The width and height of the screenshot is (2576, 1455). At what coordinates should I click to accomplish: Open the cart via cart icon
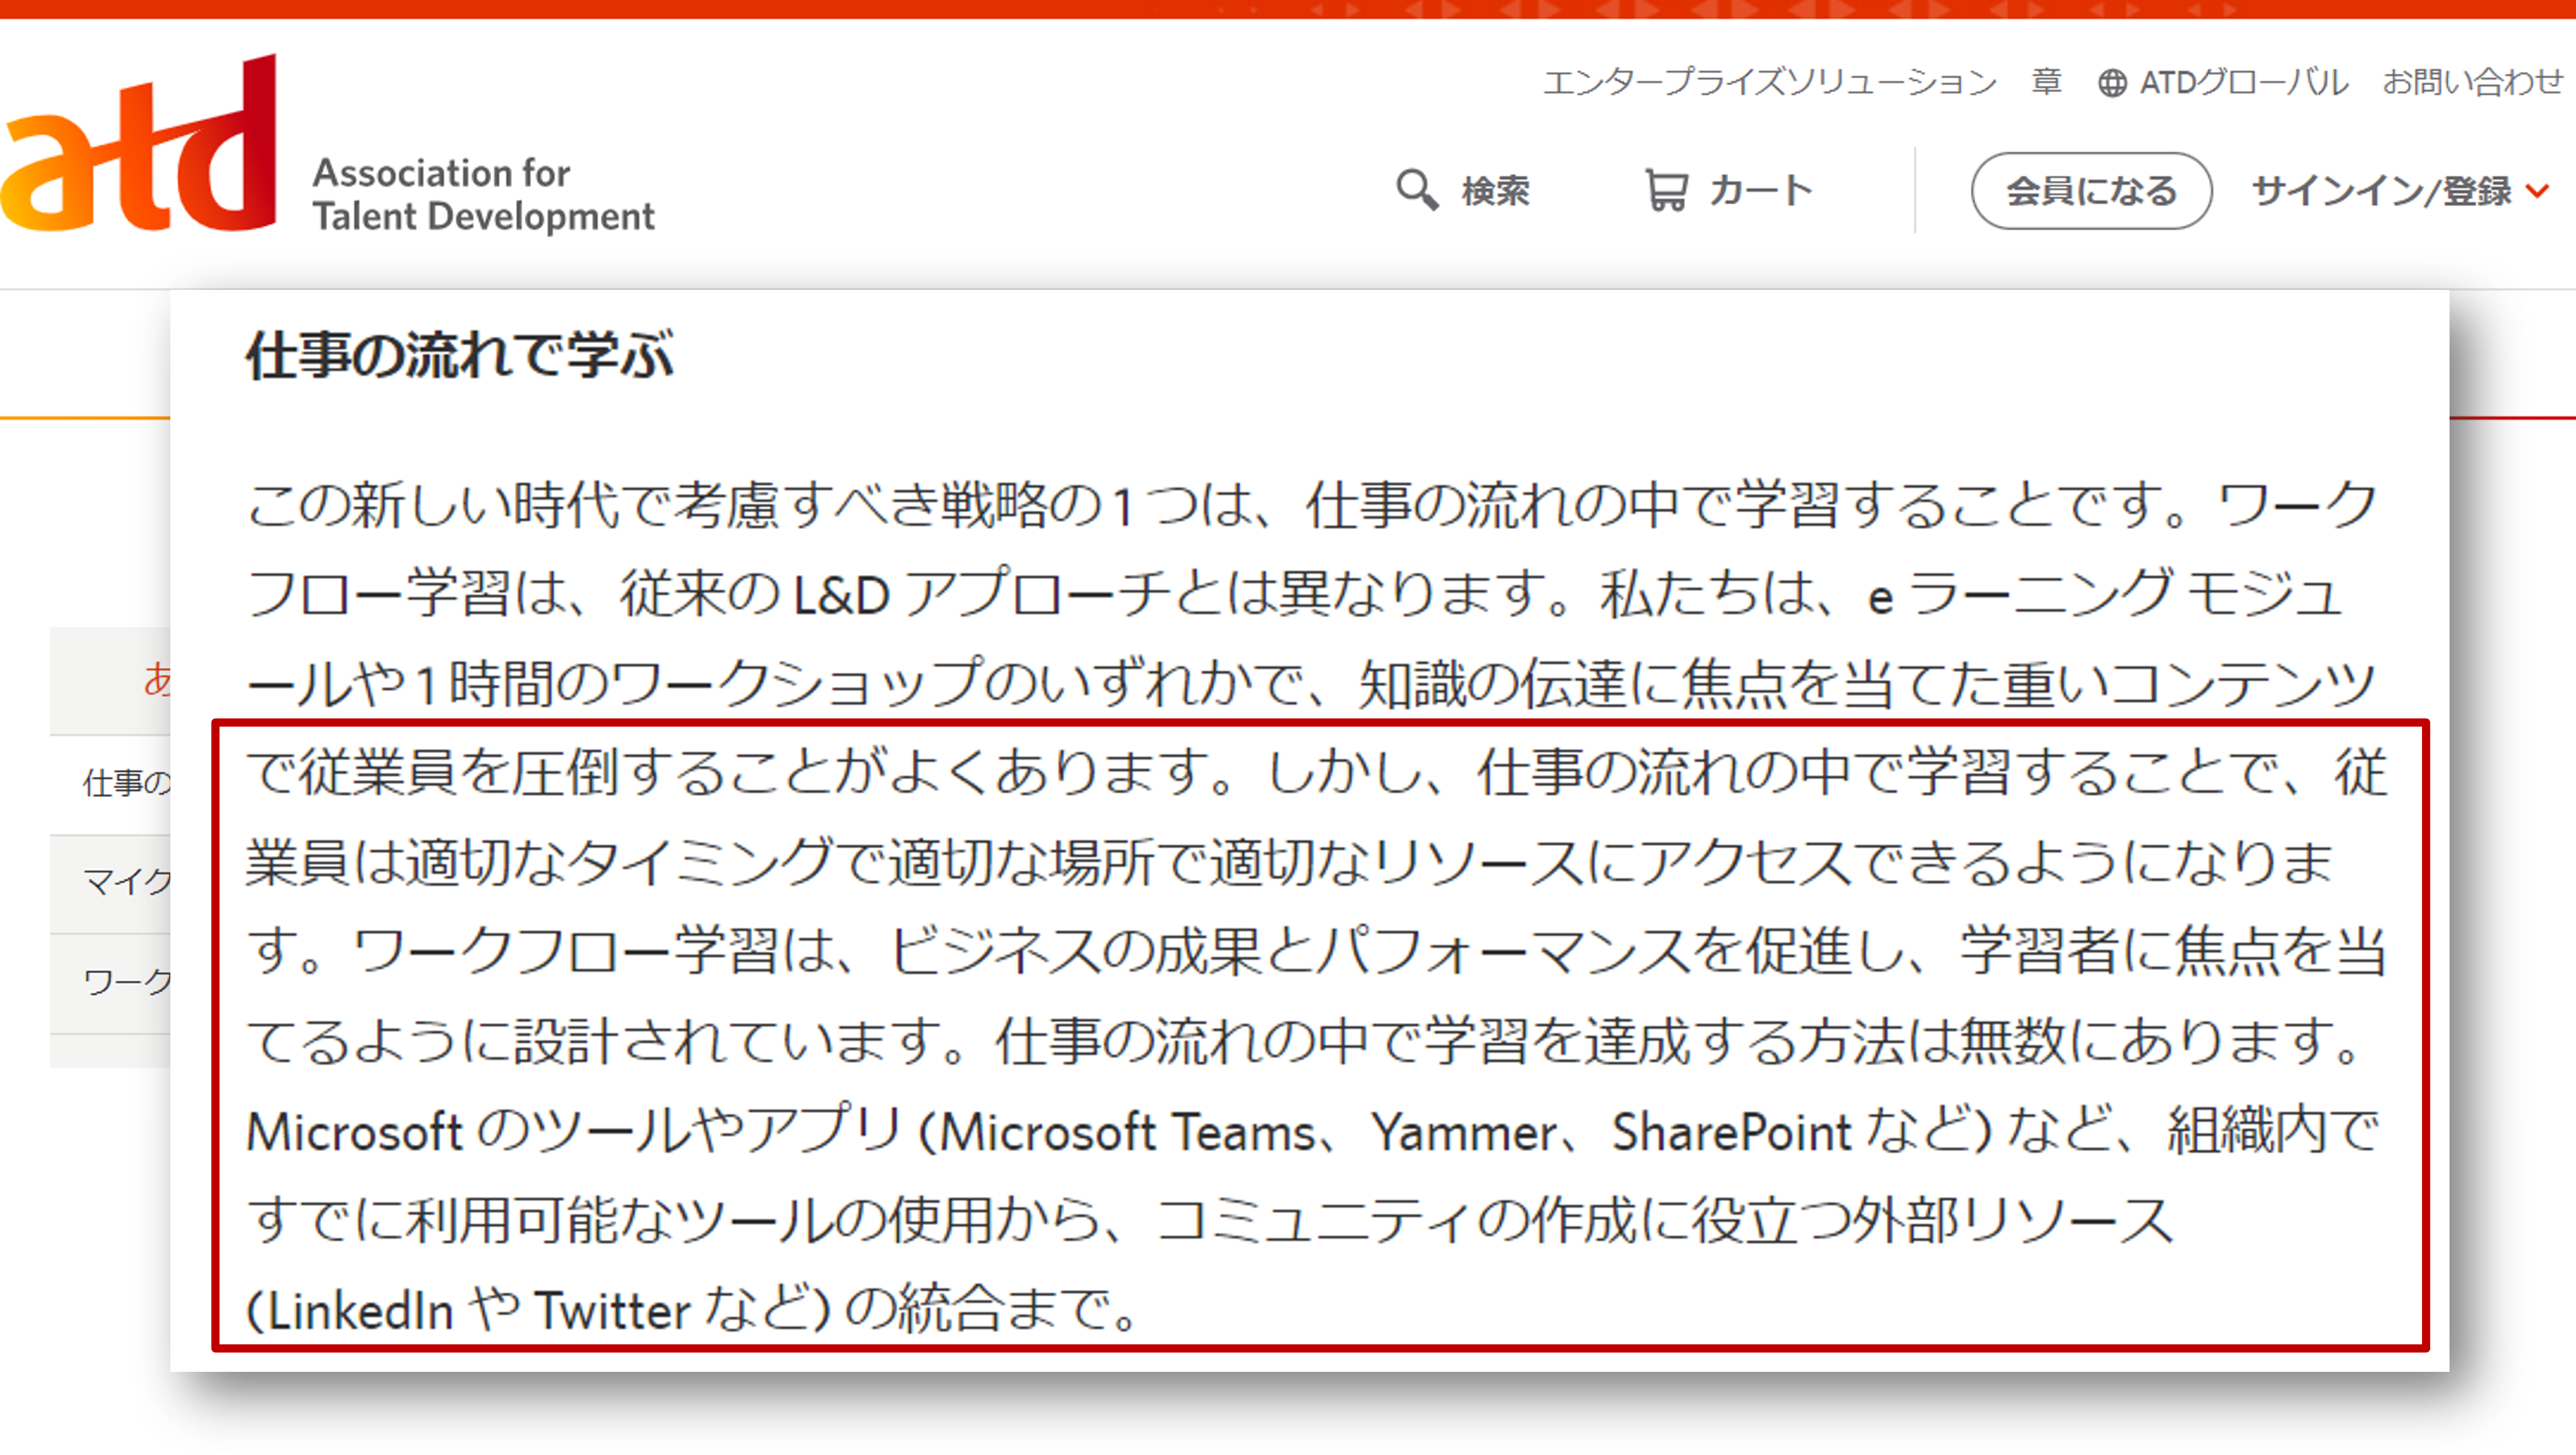1667,190
